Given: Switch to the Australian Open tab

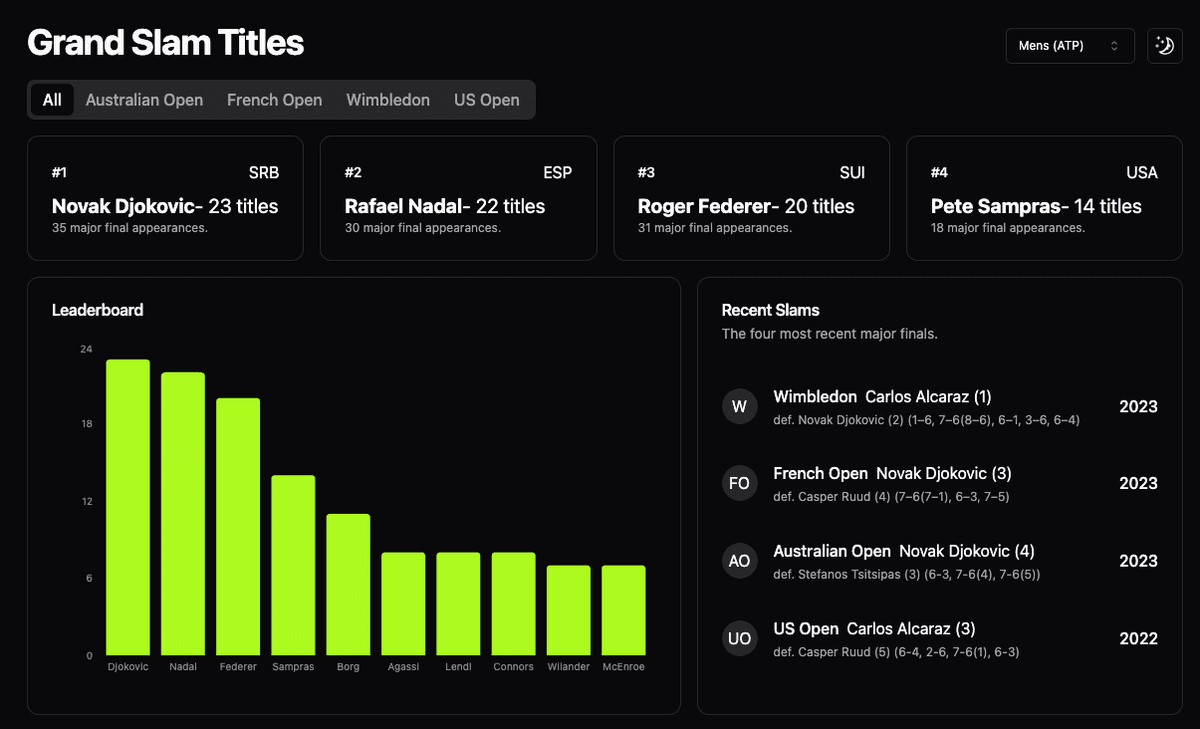Looking at the screenshot, I should [144, 100].
